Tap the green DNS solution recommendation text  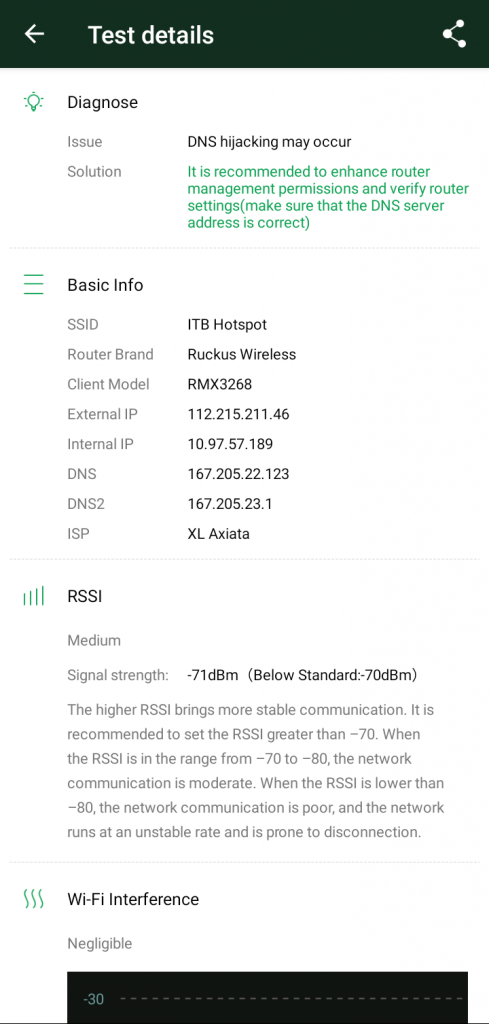tap(328, 197)
